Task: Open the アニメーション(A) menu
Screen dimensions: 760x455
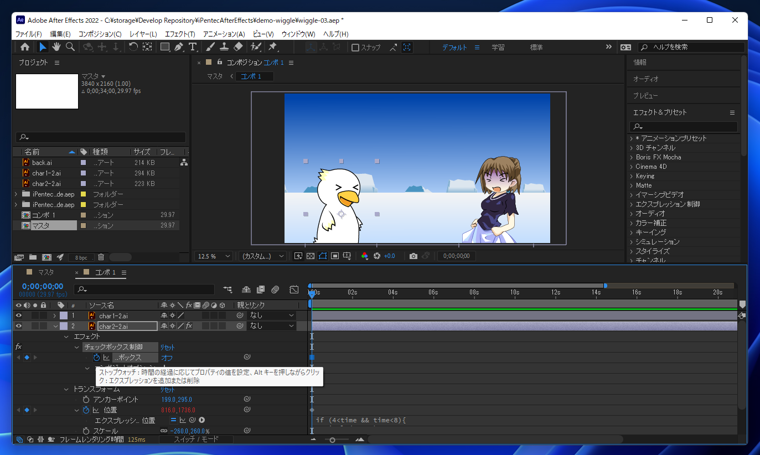Action: (224, 34)
